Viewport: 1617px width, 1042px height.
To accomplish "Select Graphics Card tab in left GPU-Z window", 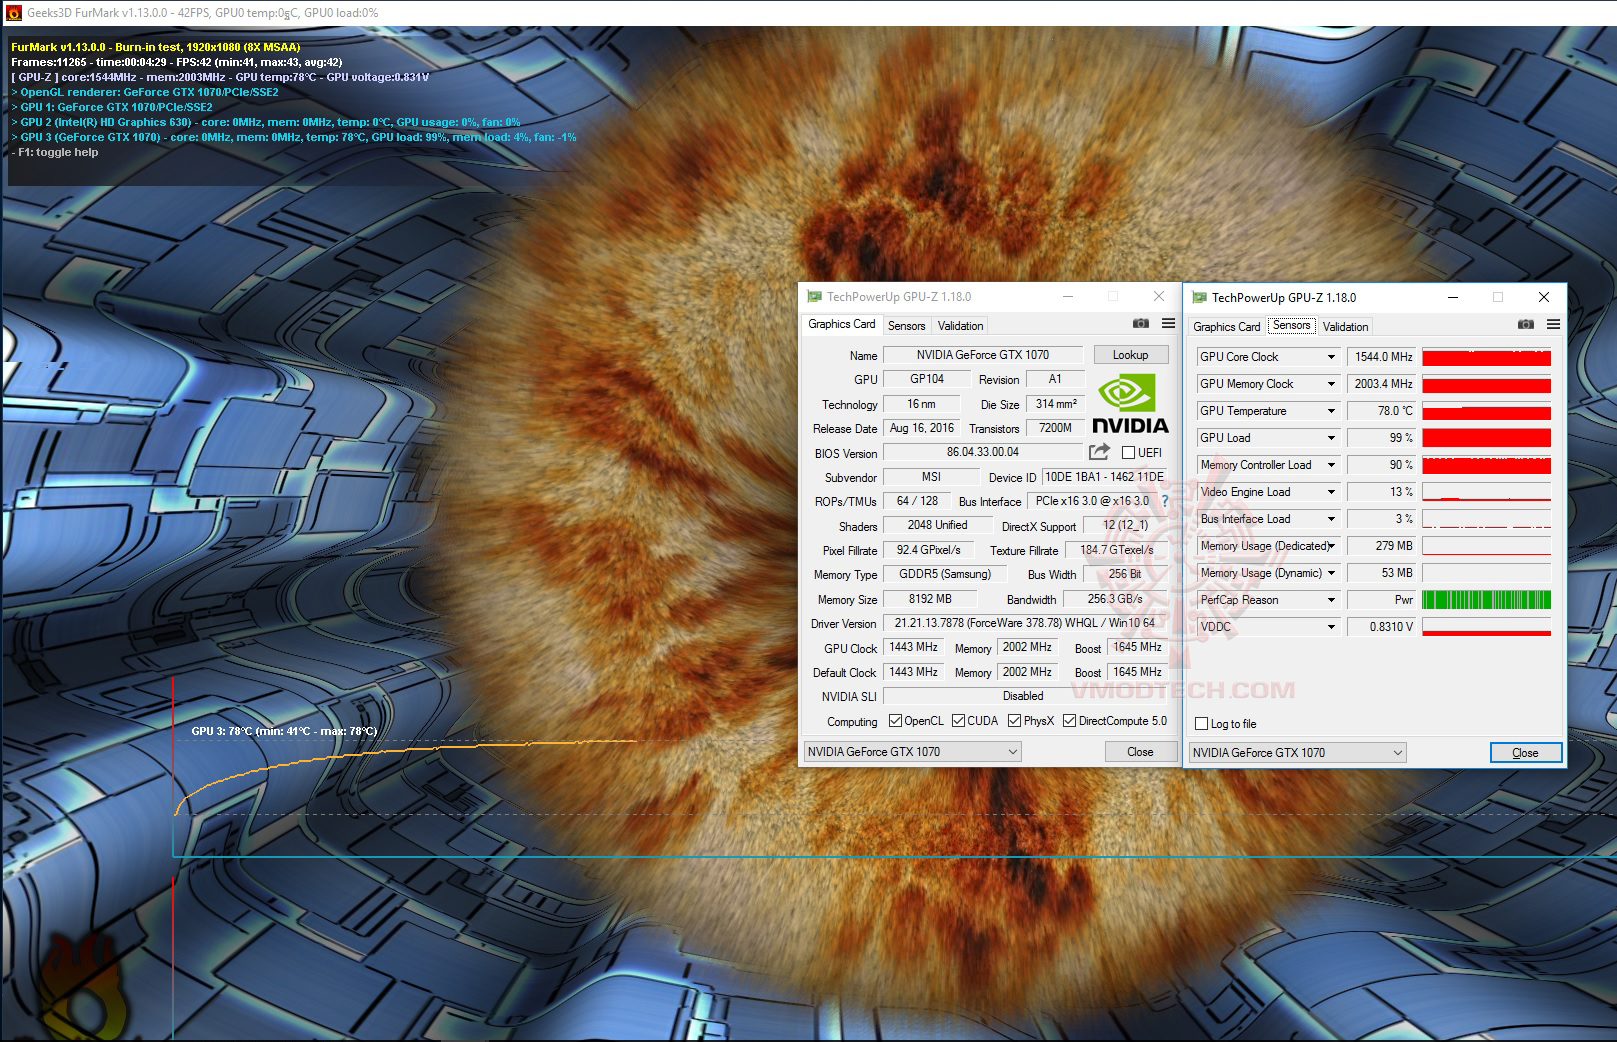I will point(842,324).
